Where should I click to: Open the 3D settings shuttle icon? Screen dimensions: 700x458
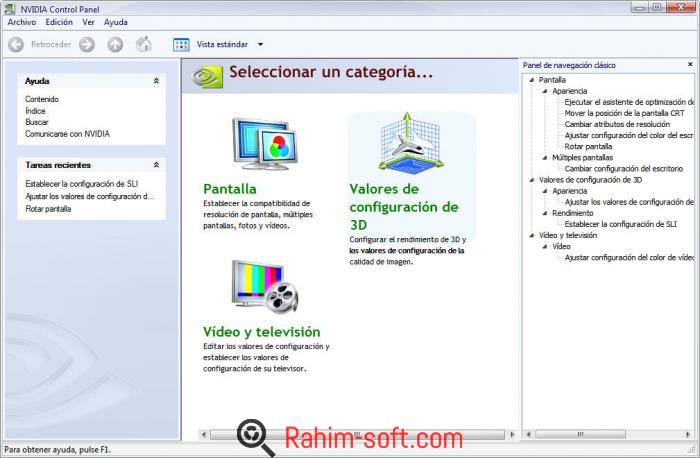(411, 144)
